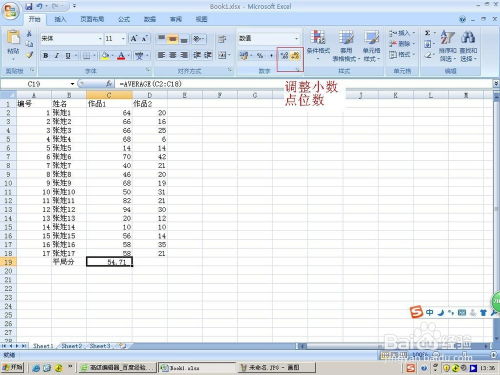Viewport: 500px width, 375px height.
Task: Click Internet Explorer quick launch icon
Action: coord(36,368)
